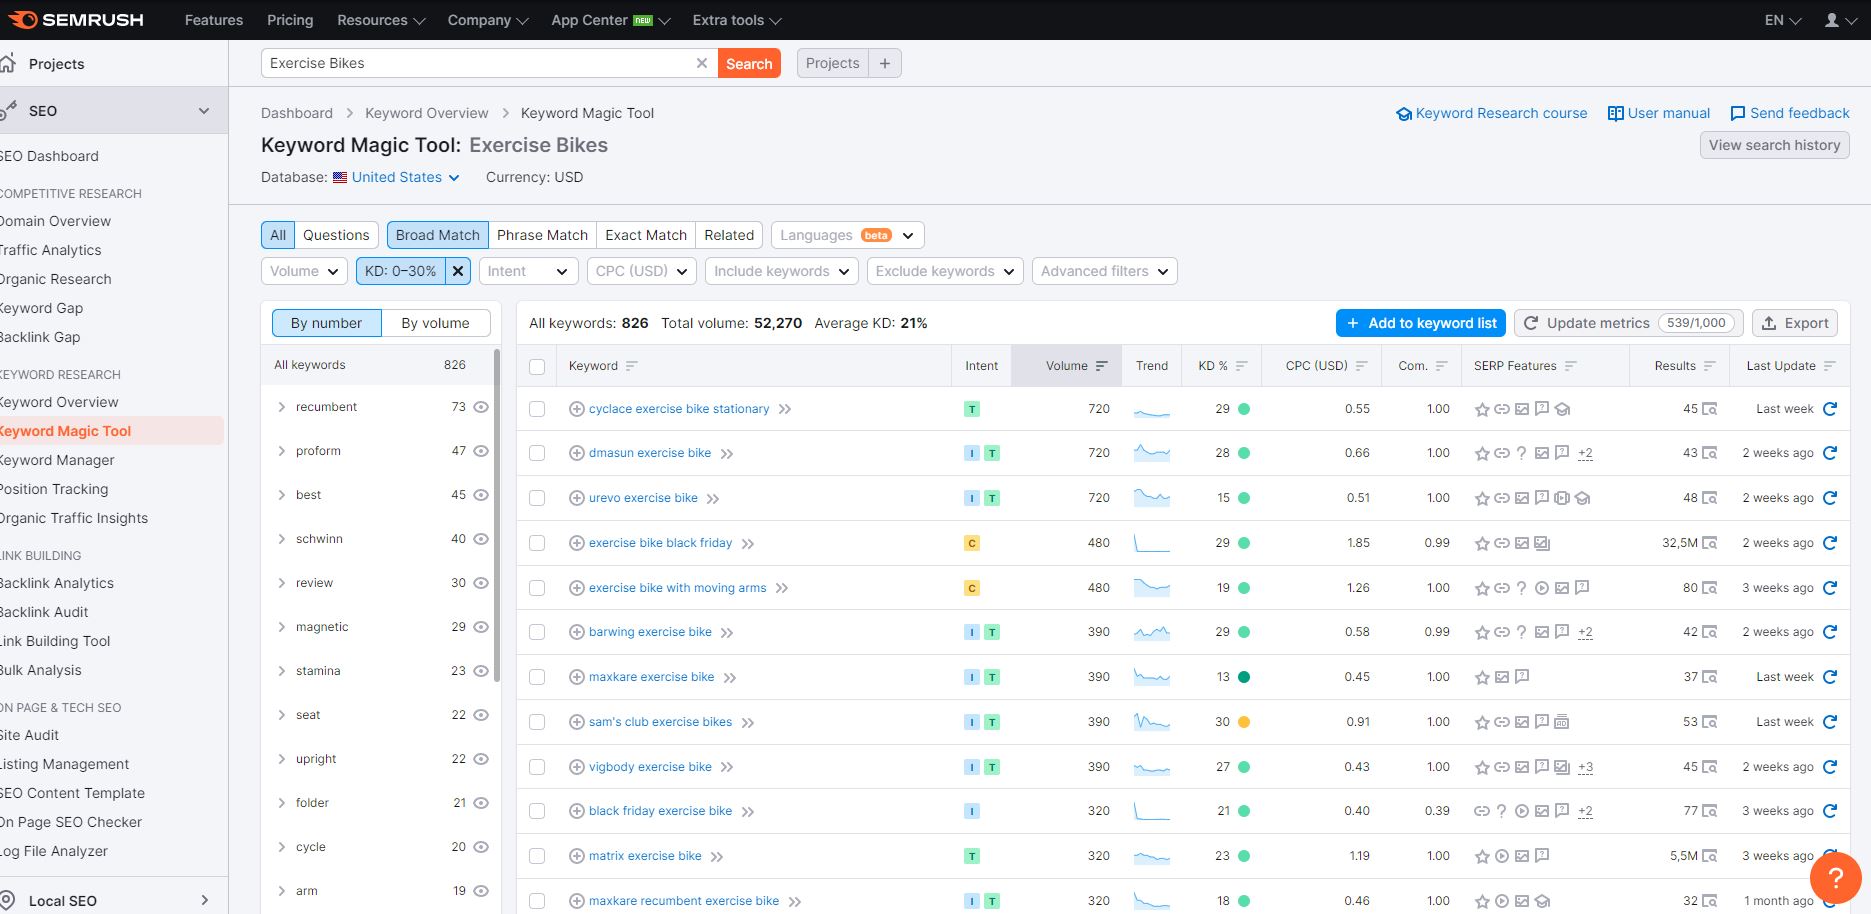Open details arrows for barwing exercise bike

point(727,633)
